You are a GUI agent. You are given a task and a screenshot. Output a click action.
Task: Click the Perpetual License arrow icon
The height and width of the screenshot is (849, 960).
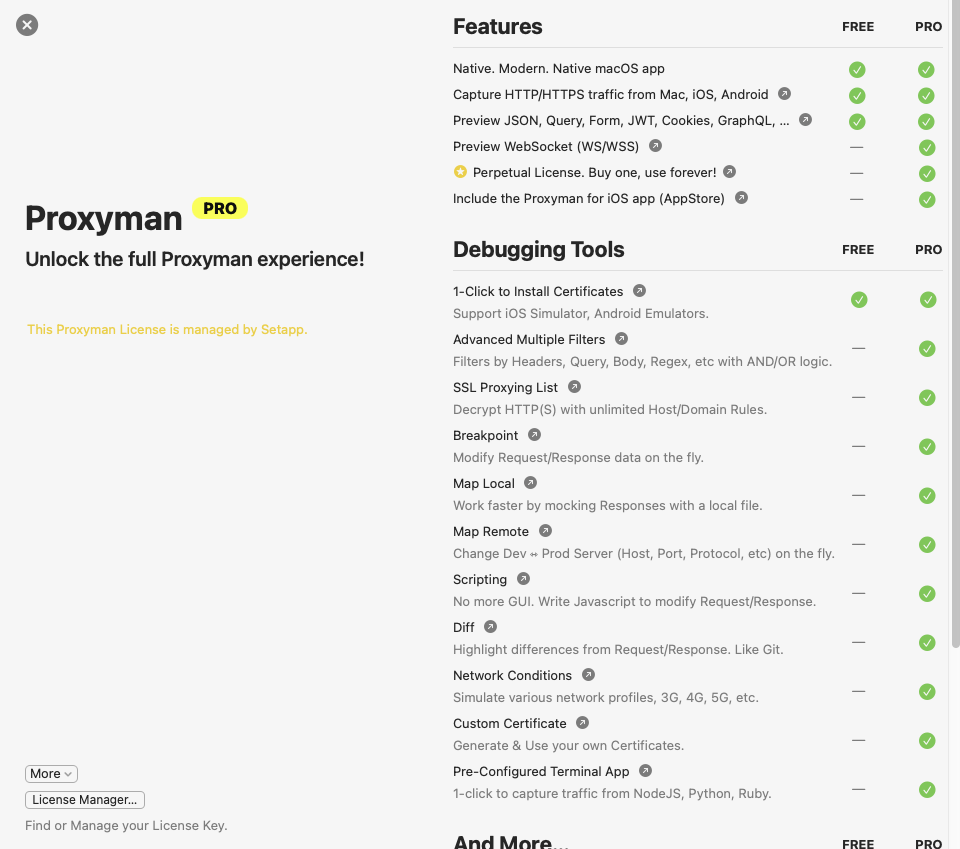pos(729,172)
